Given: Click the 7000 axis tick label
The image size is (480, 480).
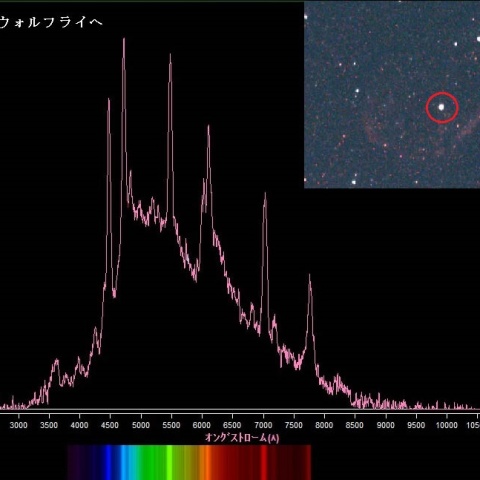Looking at the screenshot, I should [263, 425].
